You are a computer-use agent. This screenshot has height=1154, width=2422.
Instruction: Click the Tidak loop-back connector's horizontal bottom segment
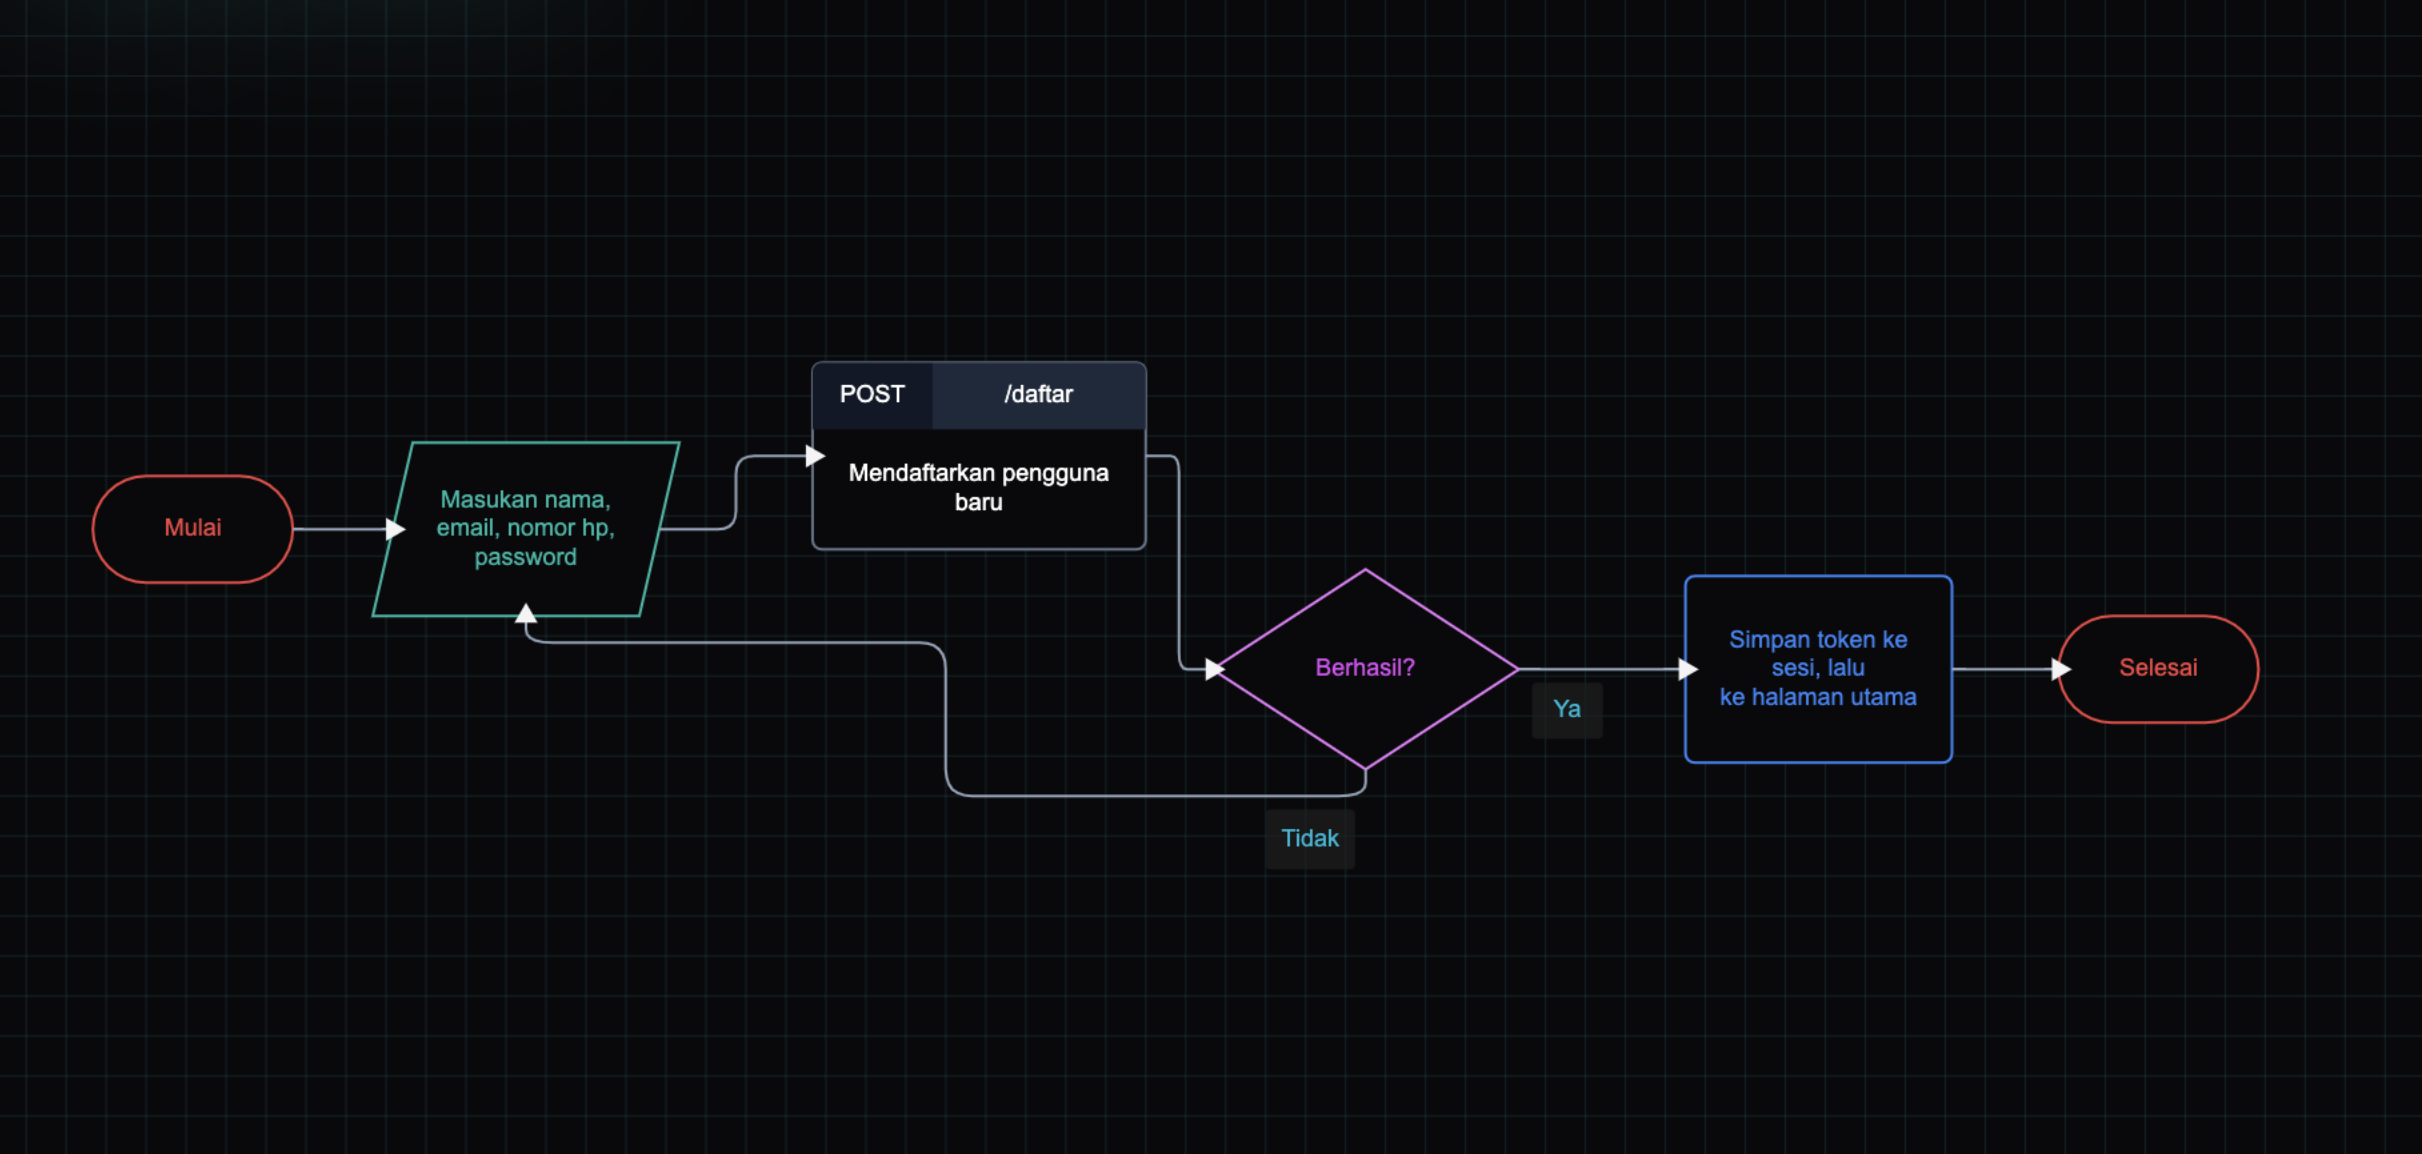tap(1150, 796)
